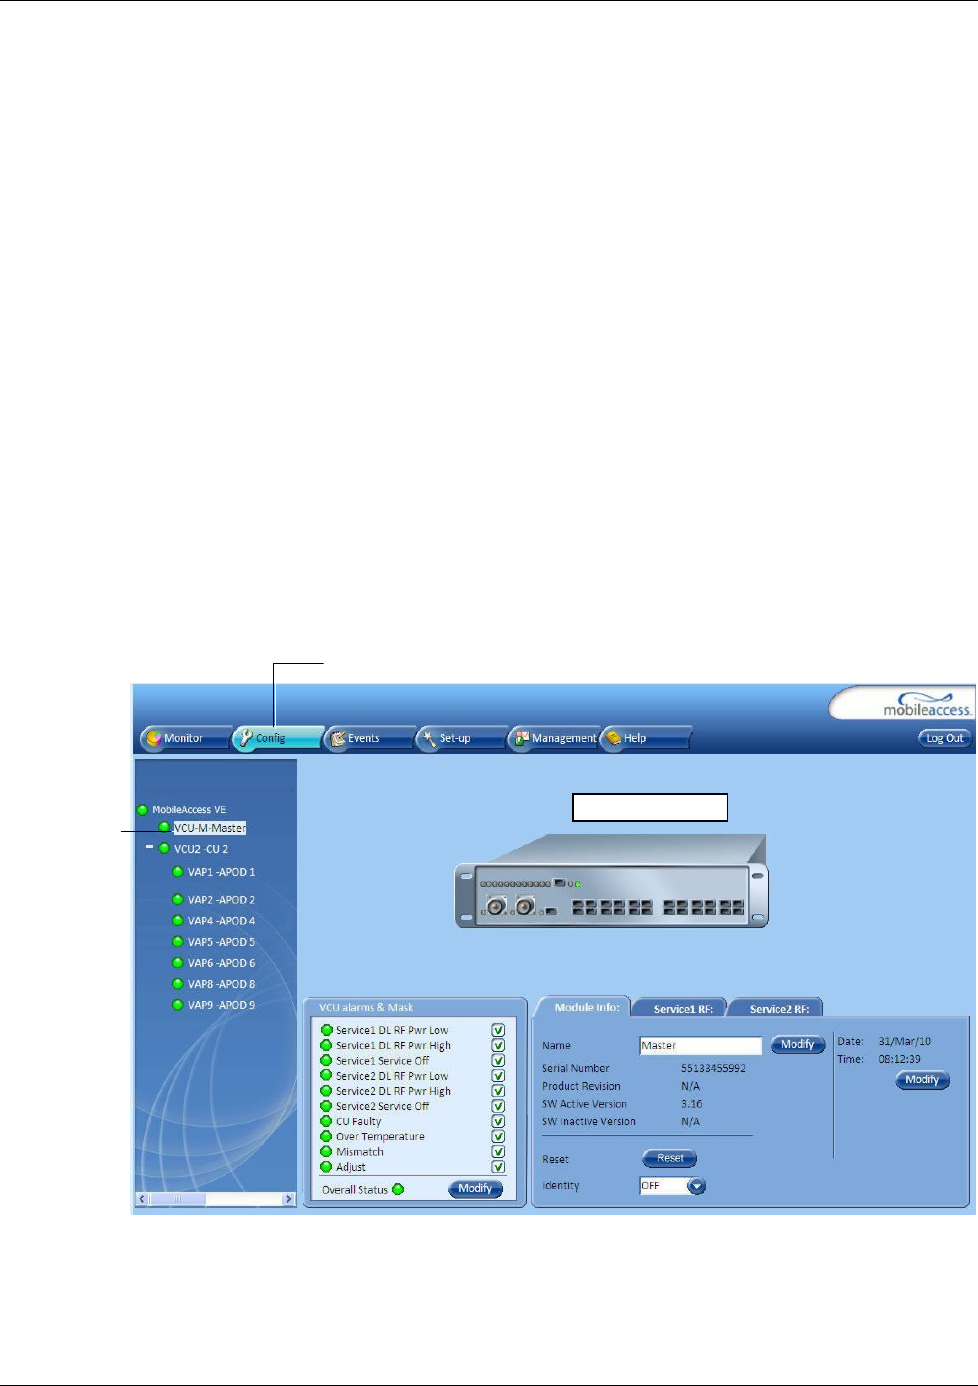This screenshot has height=1386, width=978.
Task: Select VAP6 -APOD 6 in tree
Action: click(221, 963)
